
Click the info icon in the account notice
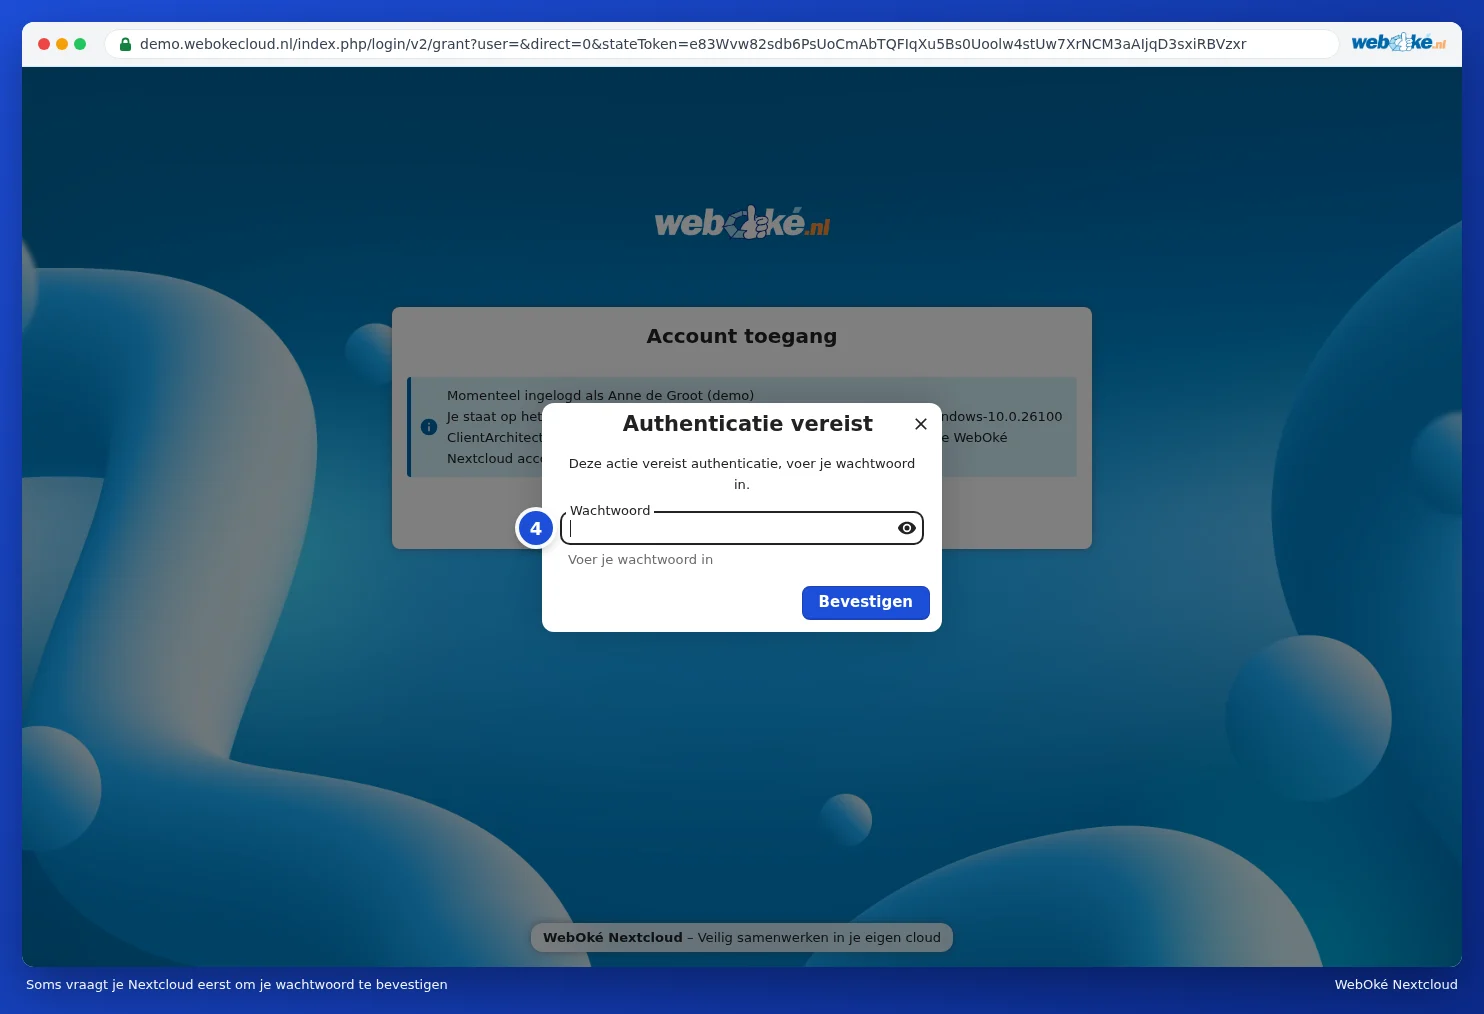tap(429, 427)
